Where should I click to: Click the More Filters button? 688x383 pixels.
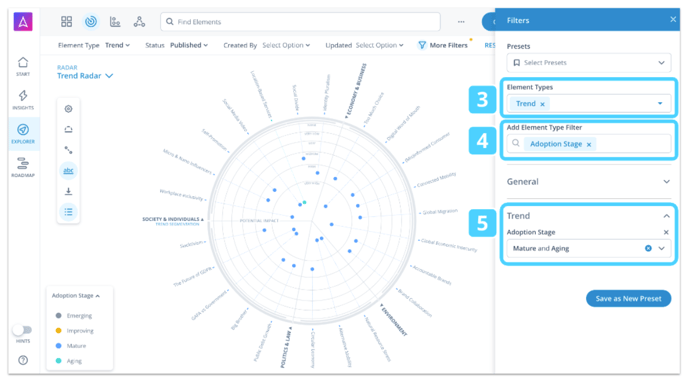click(x=443, y=45)
